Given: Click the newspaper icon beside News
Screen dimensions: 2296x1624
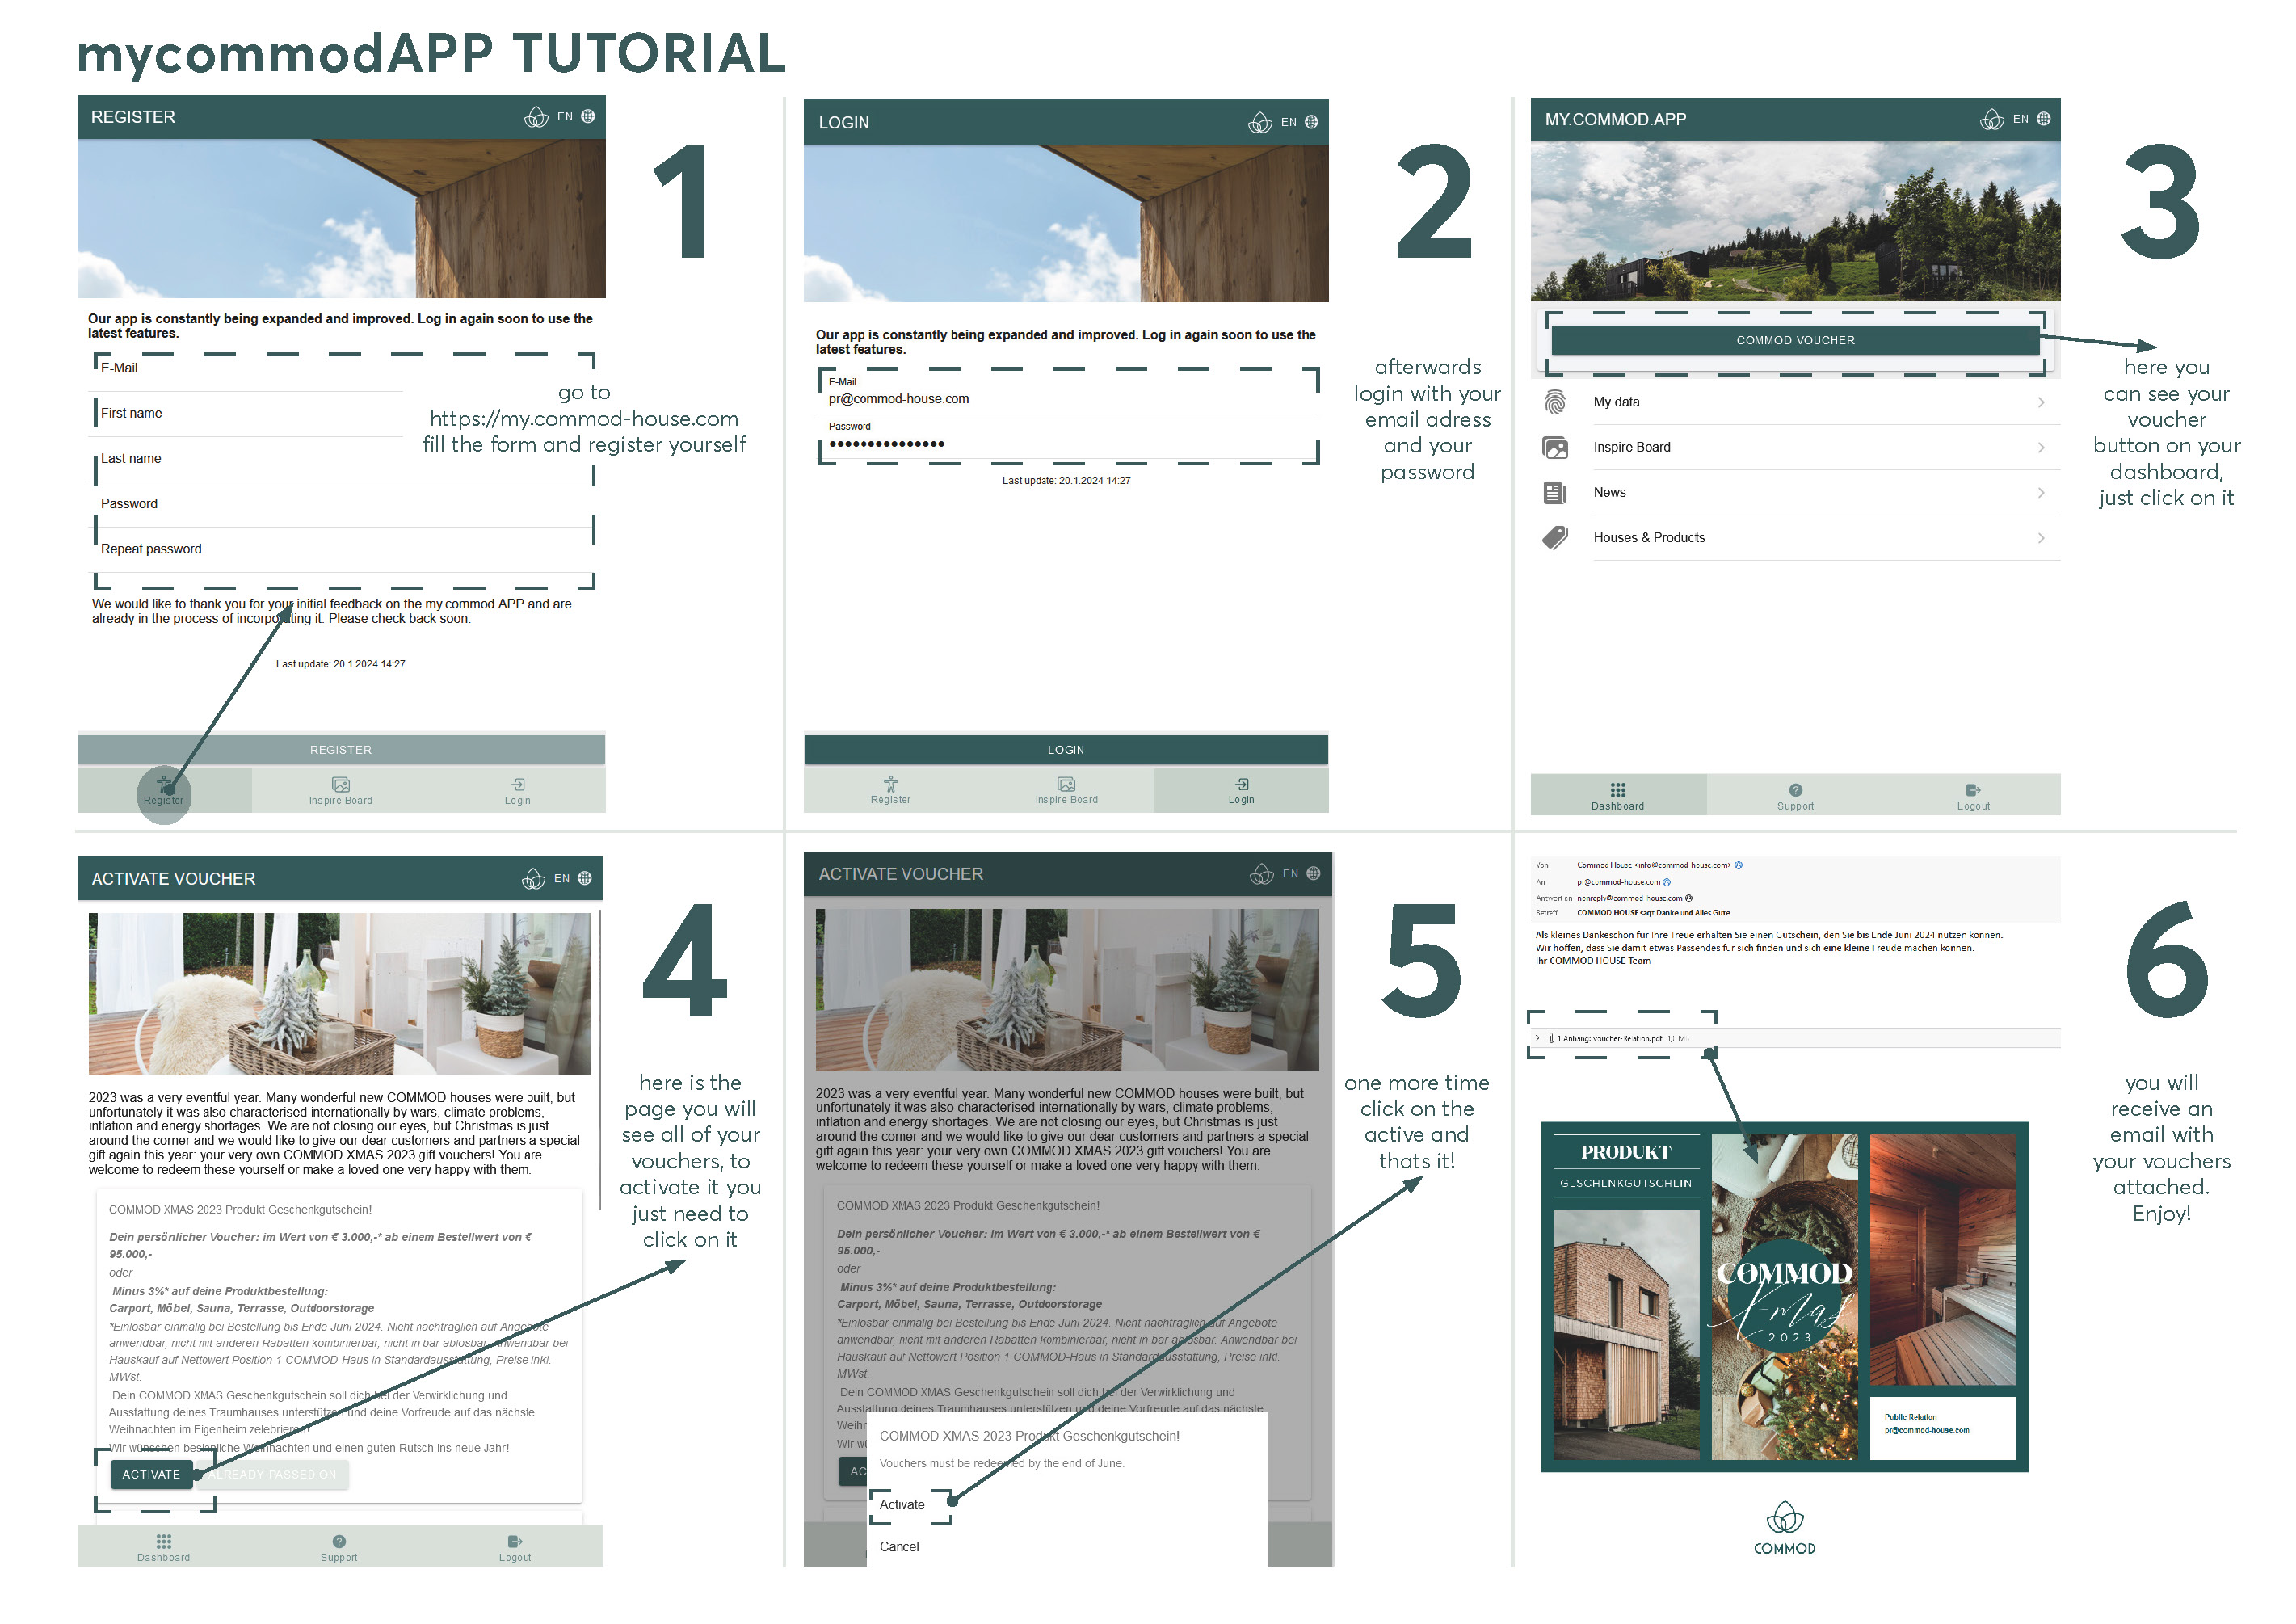Looking at the screenshot, I should 1555,492.
